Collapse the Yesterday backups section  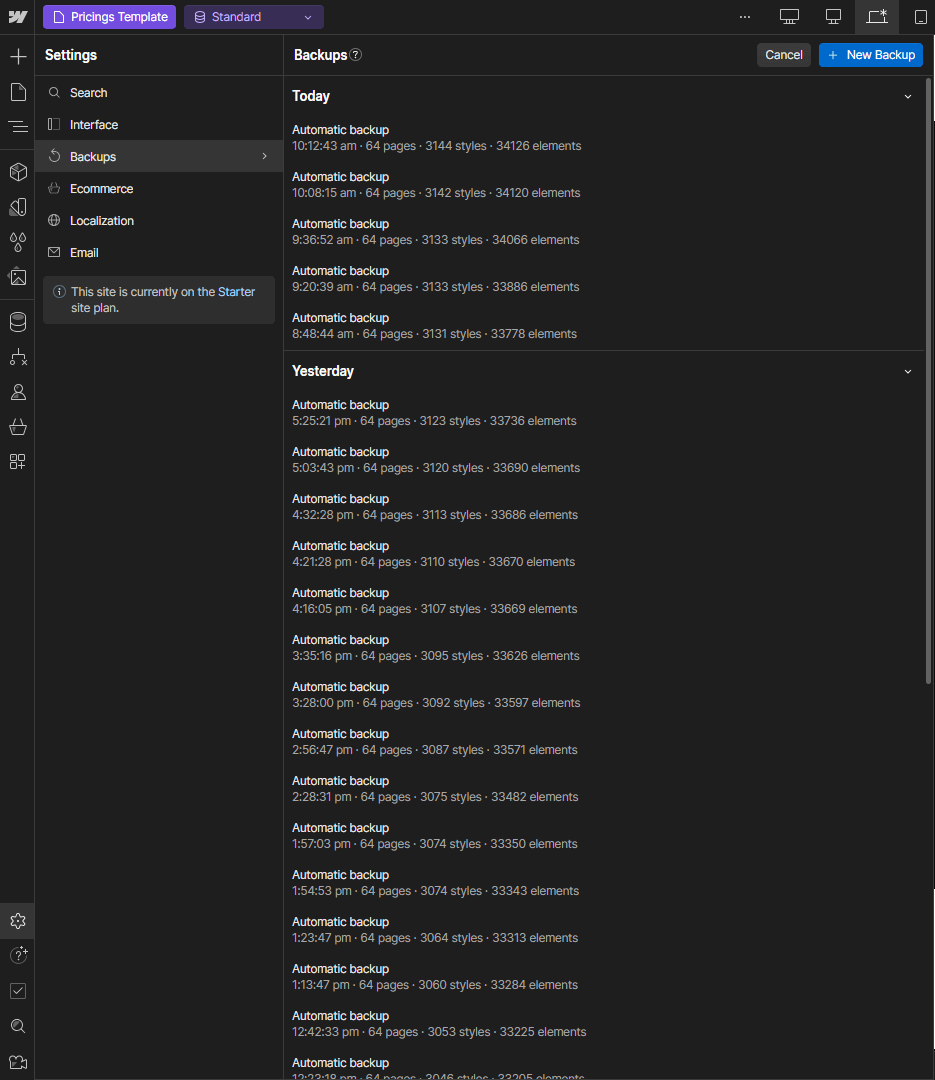click(907, 370)
